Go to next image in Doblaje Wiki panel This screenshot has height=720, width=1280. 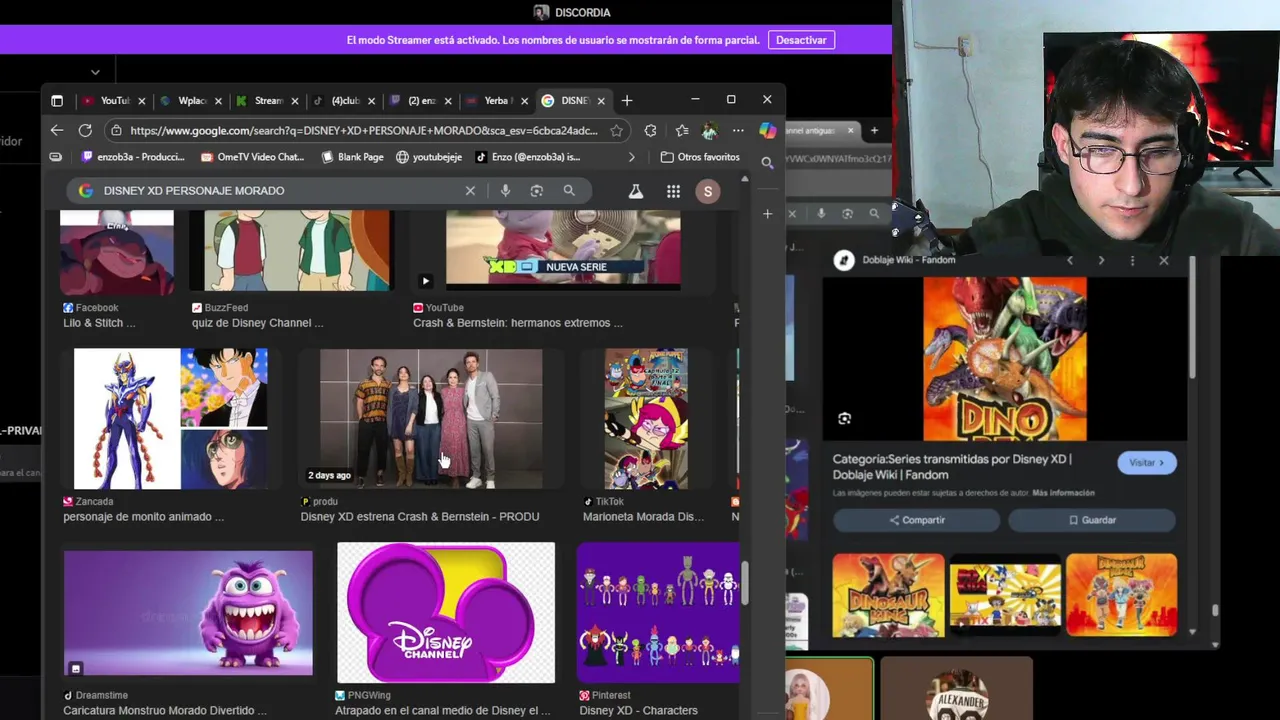[x=1101, y=260]
